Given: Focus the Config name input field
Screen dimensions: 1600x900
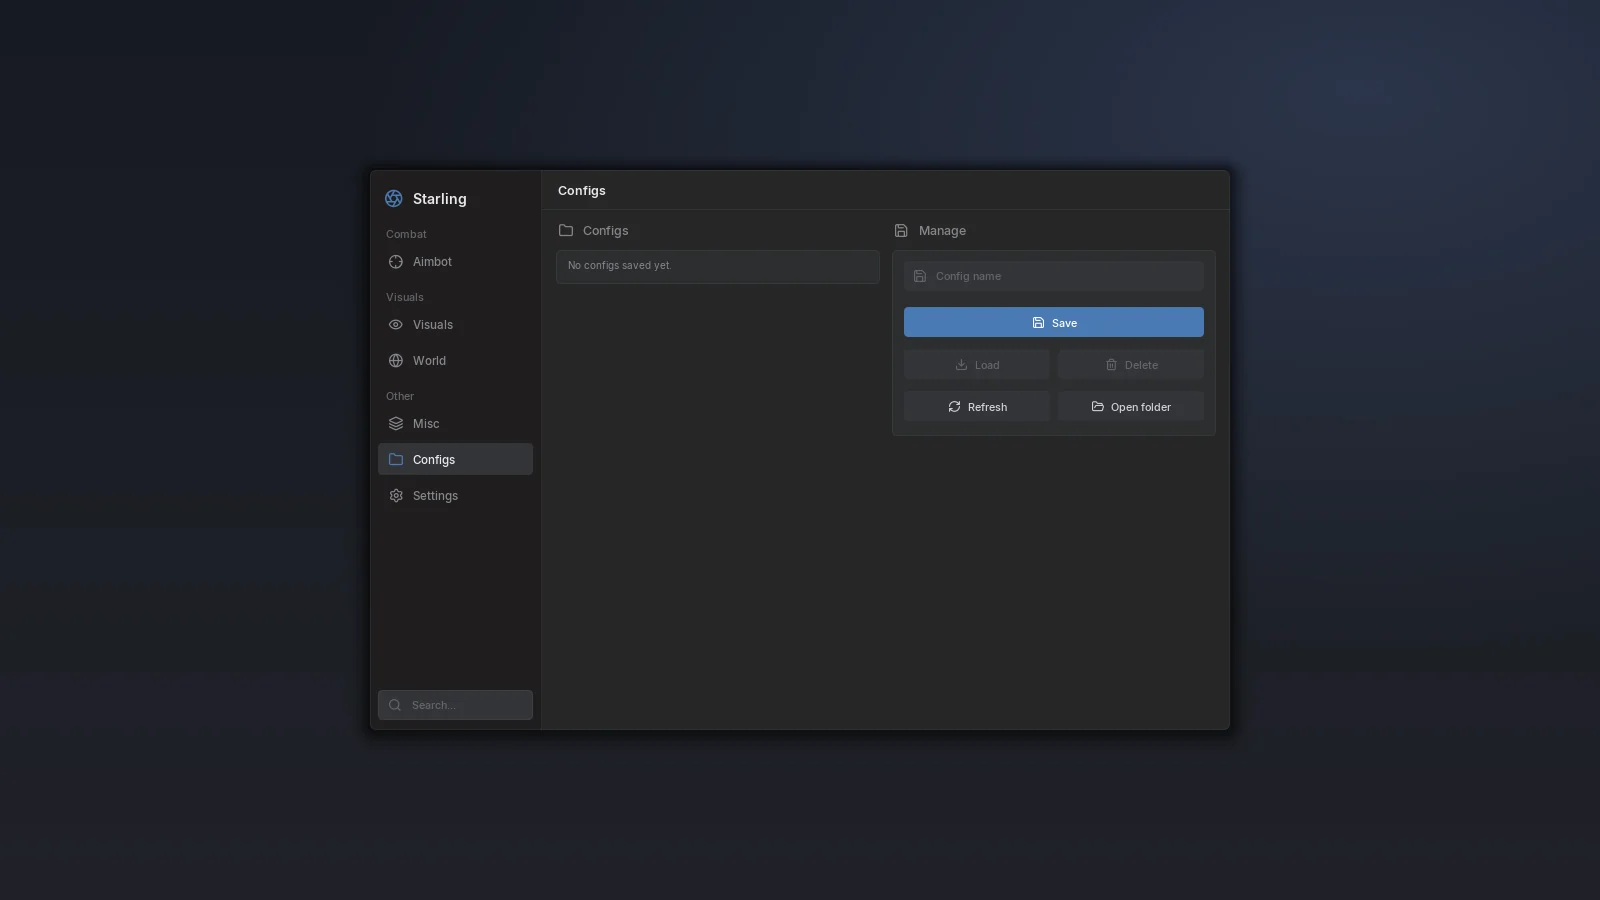Looking at the screenshot, I should pyautogui.click(x=1054, y=276).
